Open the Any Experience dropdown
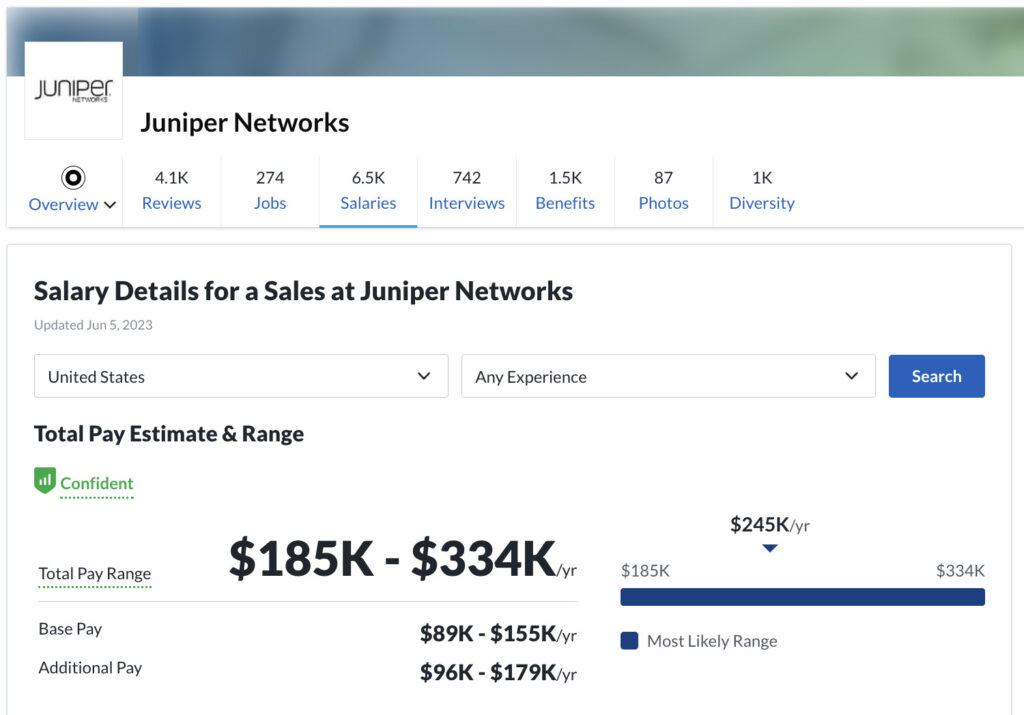This screenshot has height=715, width=1024. click(x=668, y=376)
